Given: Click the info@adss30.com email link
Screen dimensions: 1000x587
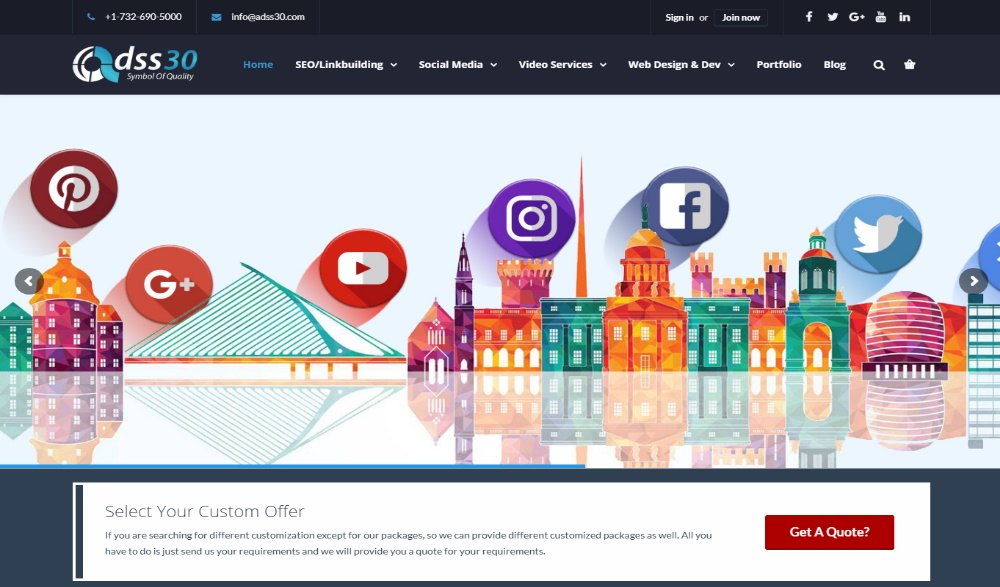Looking at the screenshot, I should point(268,17).
